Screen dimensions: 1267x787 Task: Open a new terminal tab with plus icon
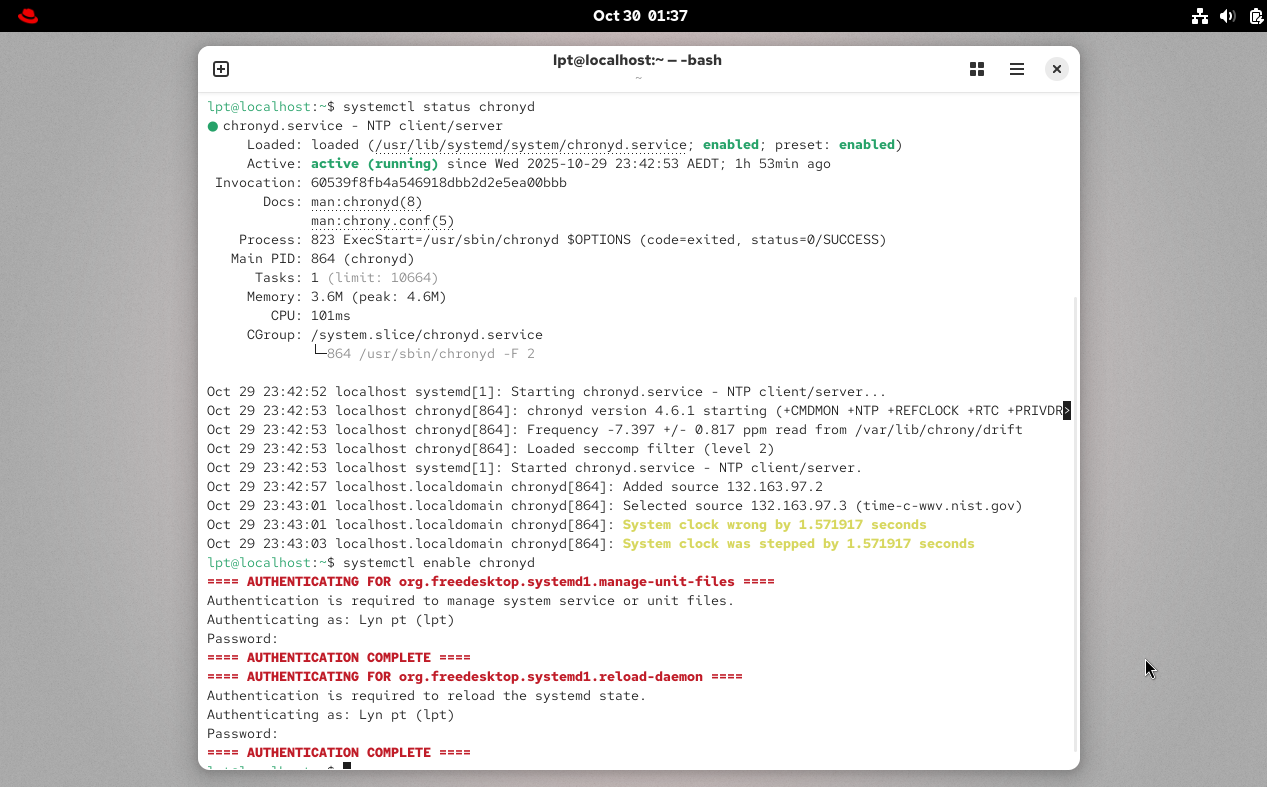click(220, 69)
